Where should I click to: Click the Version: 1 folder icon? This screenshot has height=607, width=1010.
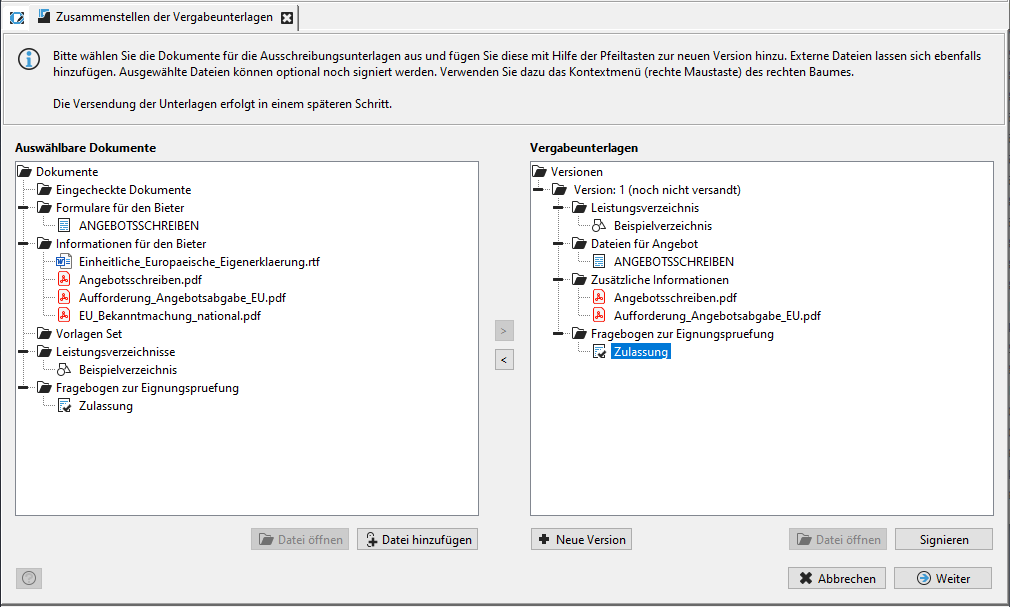pyautogui.click(x=560, y=189)
